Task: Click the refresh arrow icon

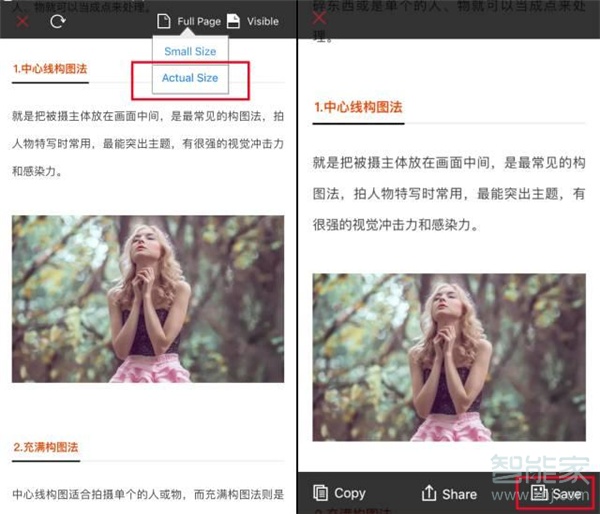Action: pos(57,21)
